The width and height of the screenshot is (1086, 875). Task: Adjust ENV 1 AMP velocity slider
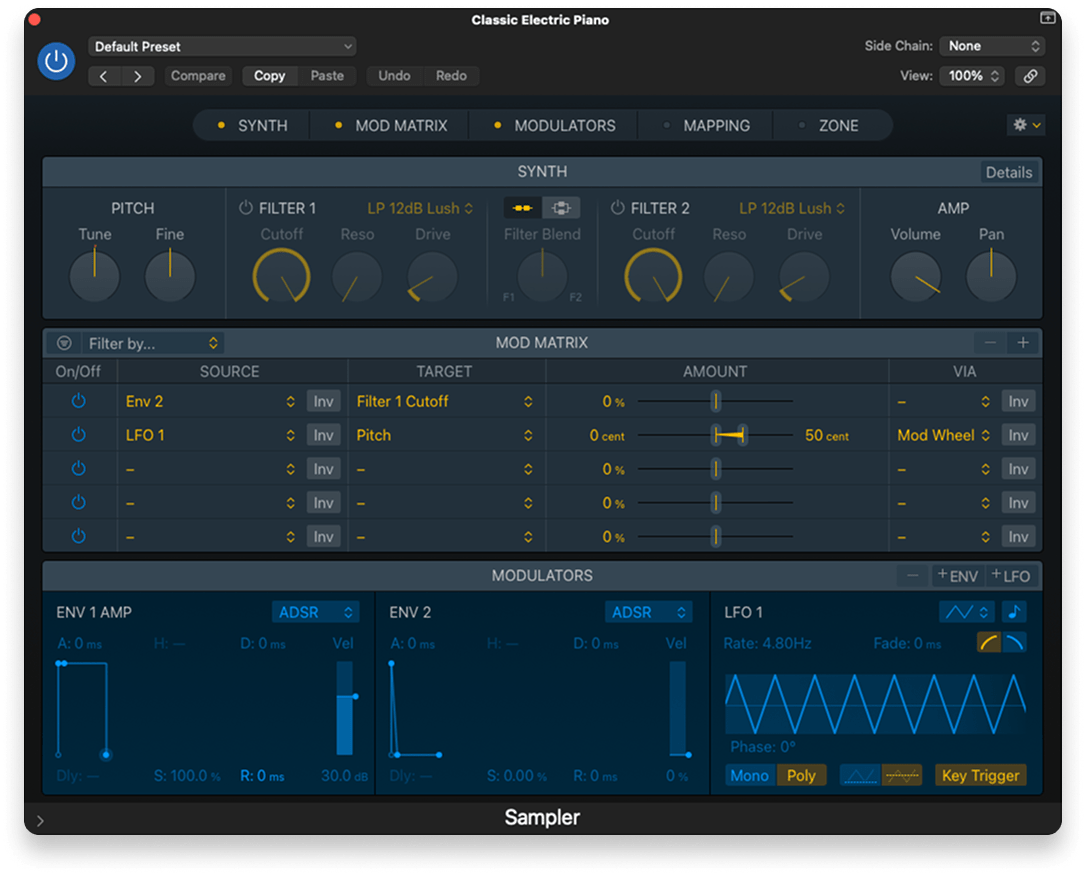(x=345, y=707)
